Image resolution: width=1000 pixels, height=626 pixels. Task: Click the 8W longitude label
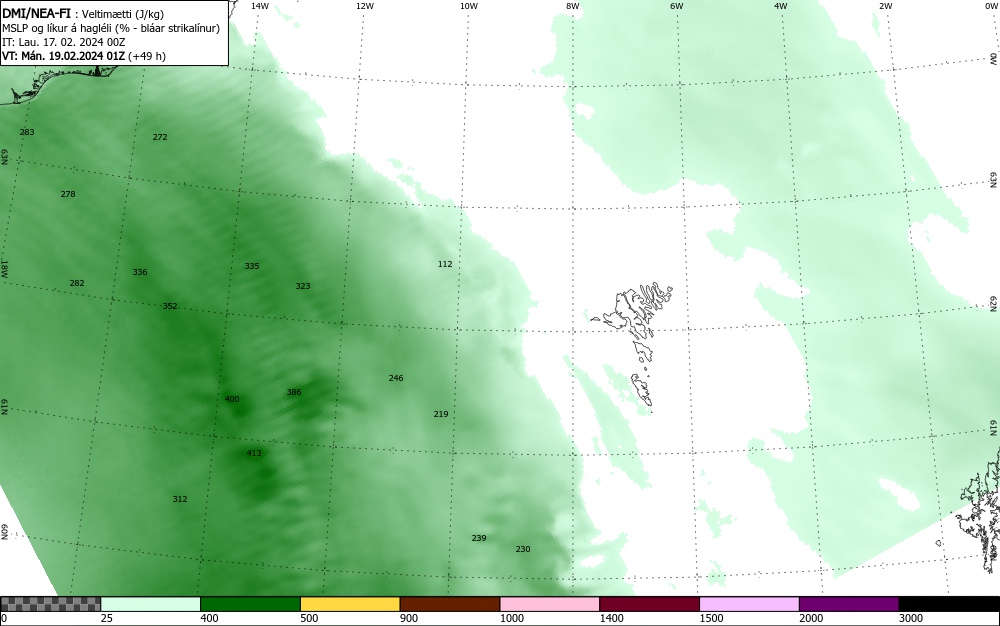coord(573,6)
